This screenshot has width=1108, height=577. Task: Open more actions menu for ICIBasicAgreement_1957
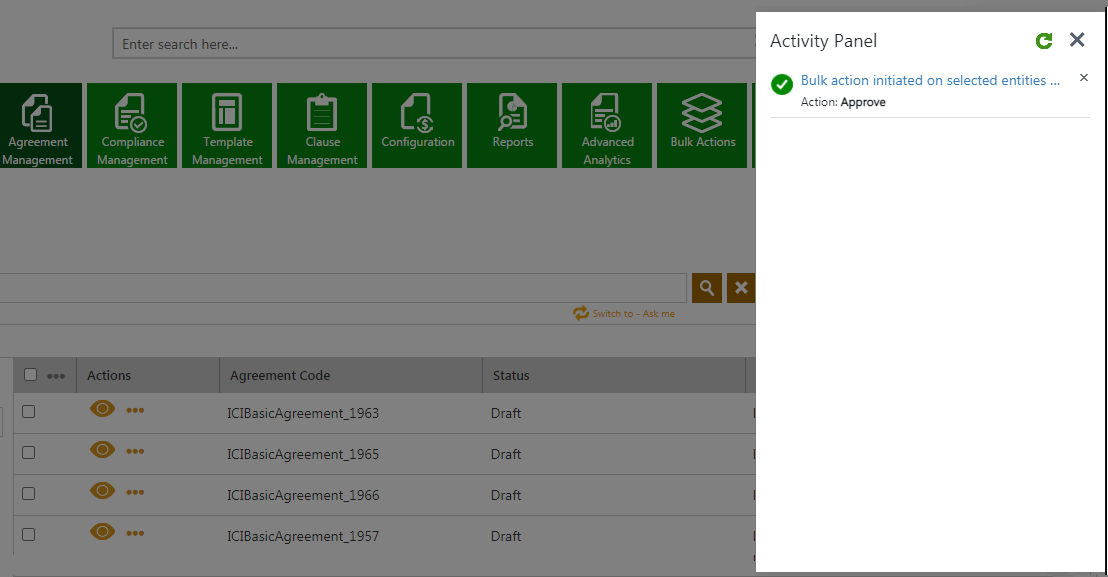135,533
